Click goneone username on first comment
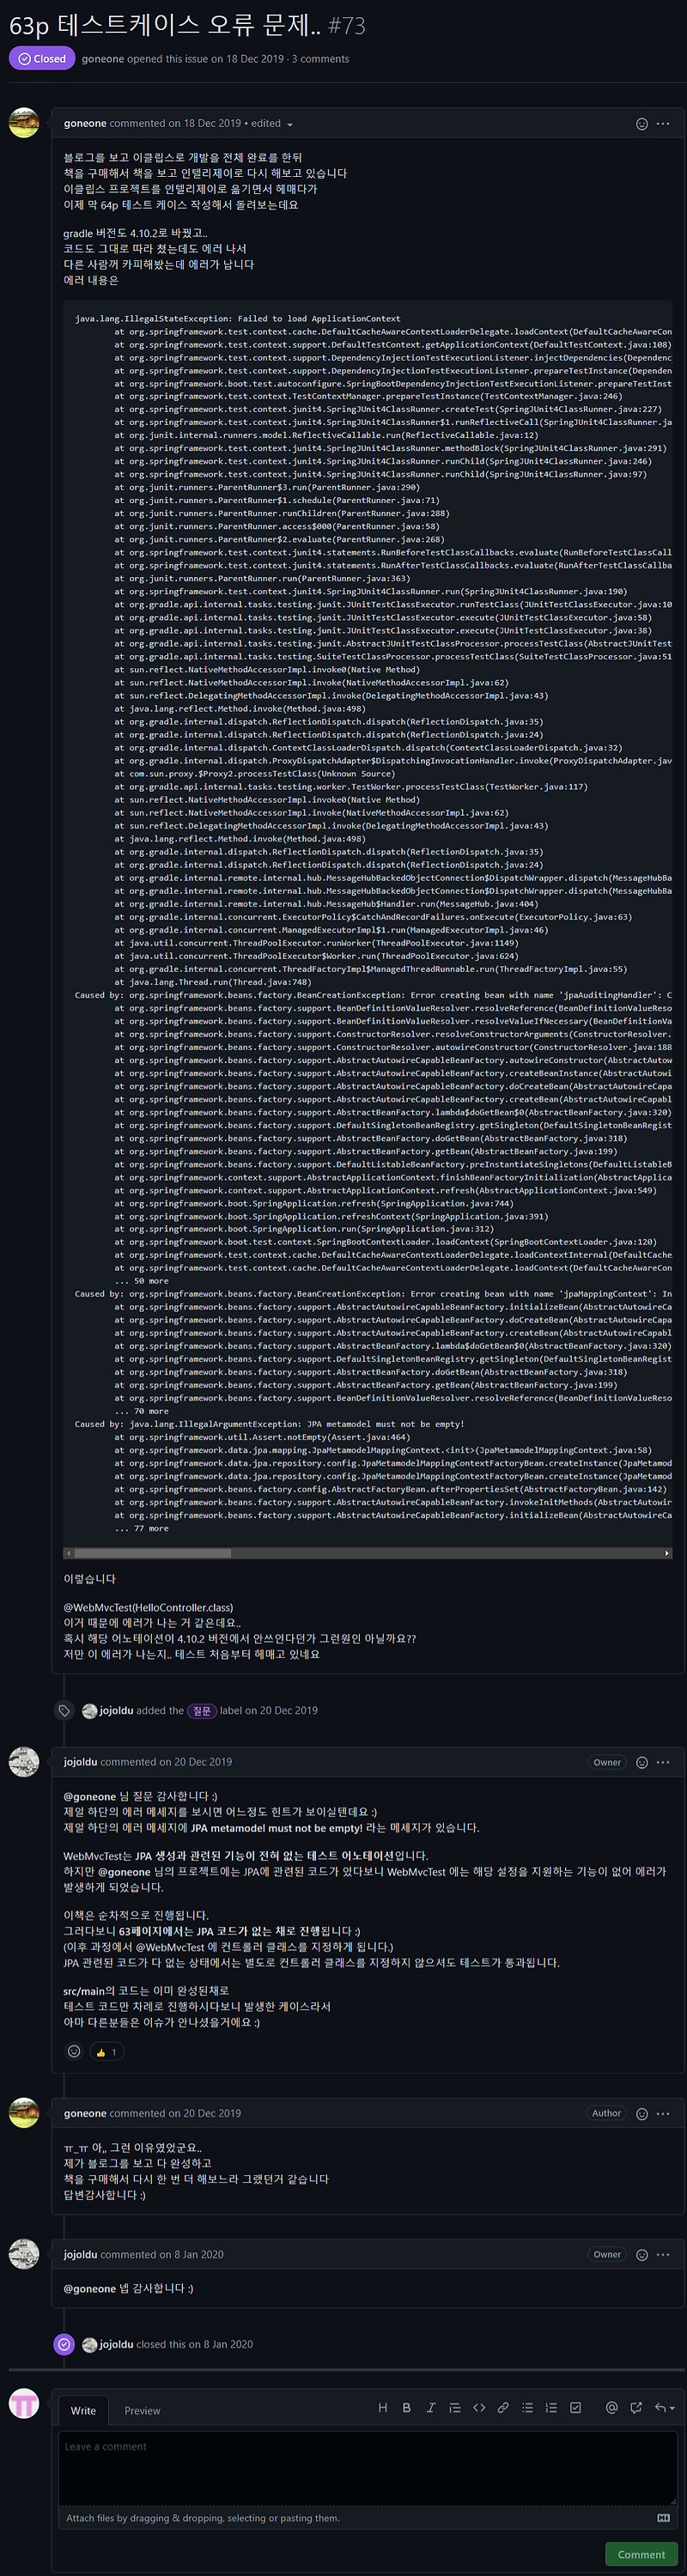Viewport: 687px width, 2576px height. [x=85, y=124]
